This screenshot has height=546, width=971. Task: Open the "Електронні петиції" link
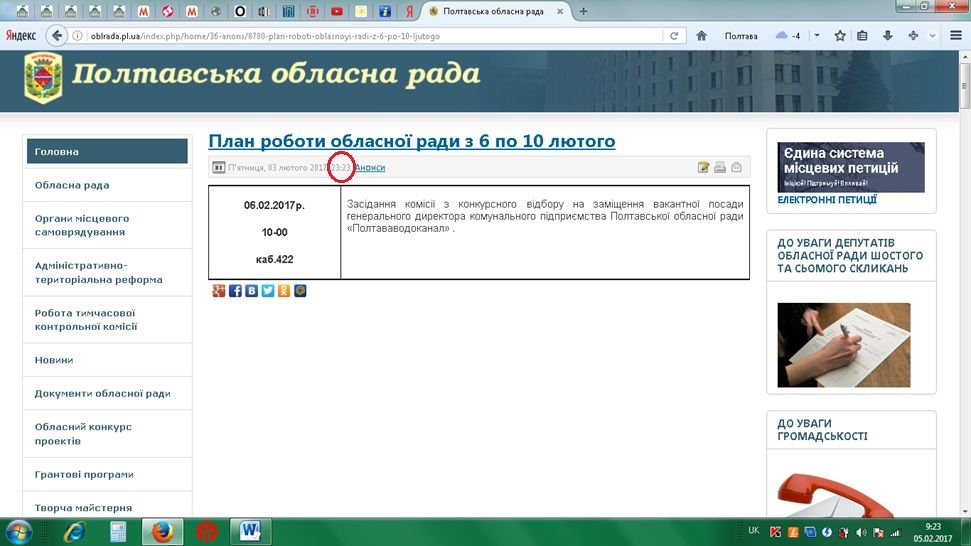pos(827,200)
